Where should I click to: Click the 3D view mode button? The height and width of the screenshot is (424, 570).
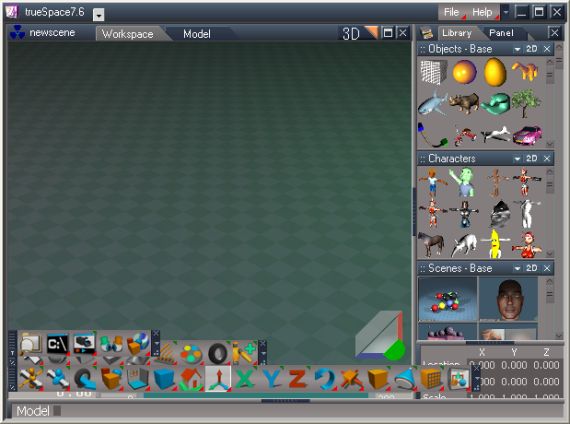click(x=351, y=34)
